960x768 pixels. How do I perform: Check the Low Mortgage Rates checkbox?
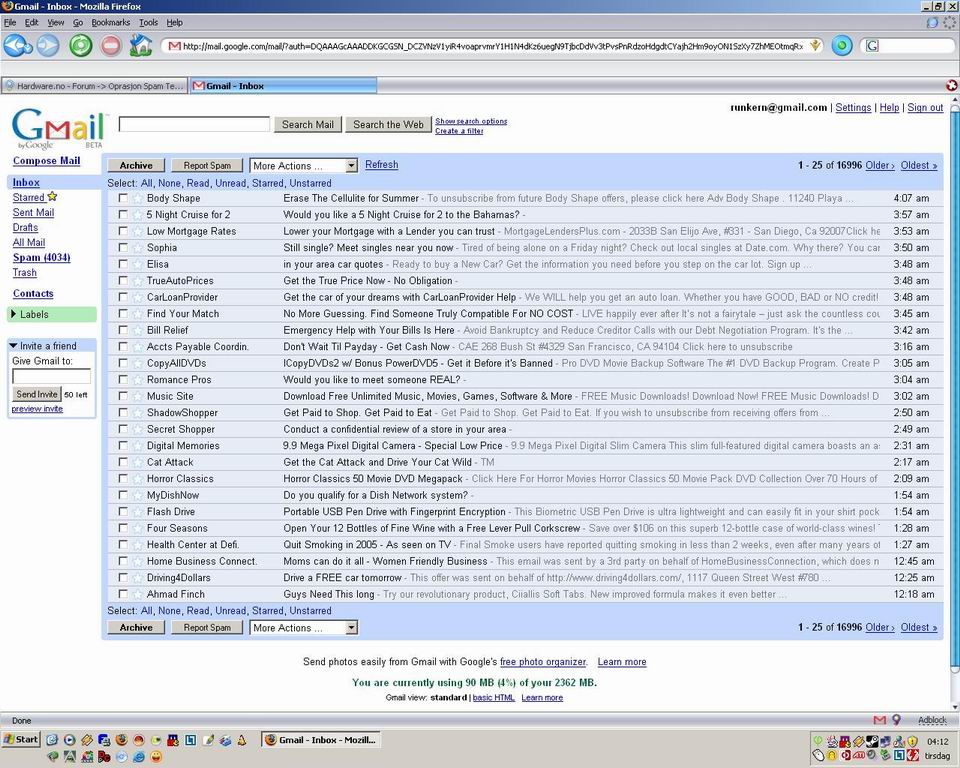pos(123,231)
